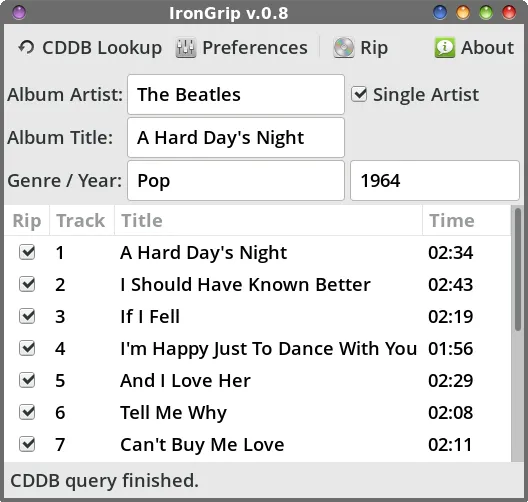Image resolution: width=528 pixels, height=502 pixels.
Task: Open Preferences via the mixer icon
Action: pyautogui.click(x=186, y=48)
